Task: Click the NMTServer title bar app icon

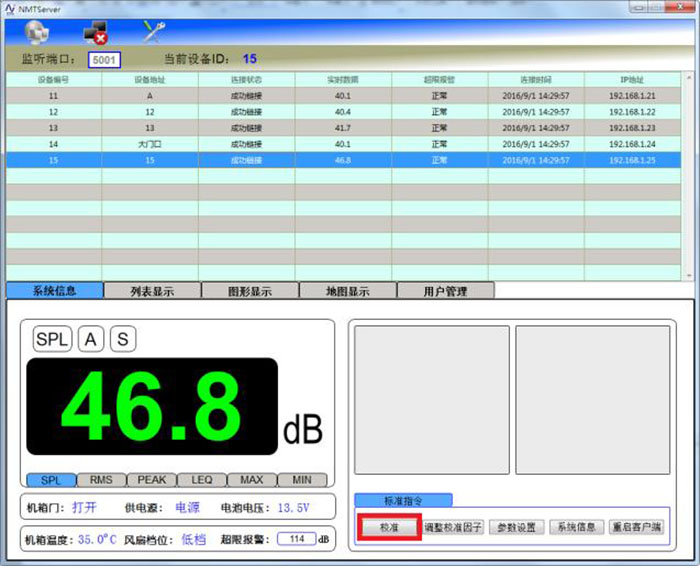Action: point(10,6)
